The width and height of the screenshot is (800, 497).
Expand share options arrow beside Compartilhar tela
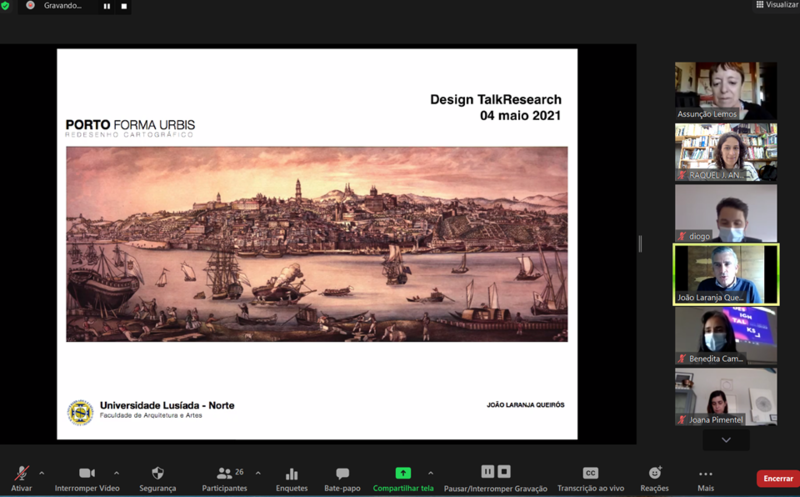click(x=431, y=474)
